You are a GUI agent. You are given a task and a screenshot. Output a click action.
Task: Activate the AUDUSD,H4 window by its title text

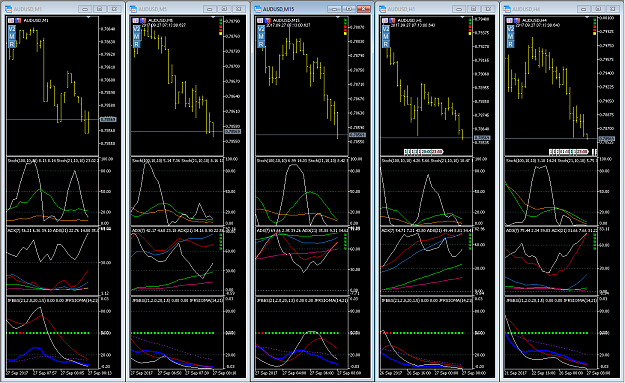(527, 9)
